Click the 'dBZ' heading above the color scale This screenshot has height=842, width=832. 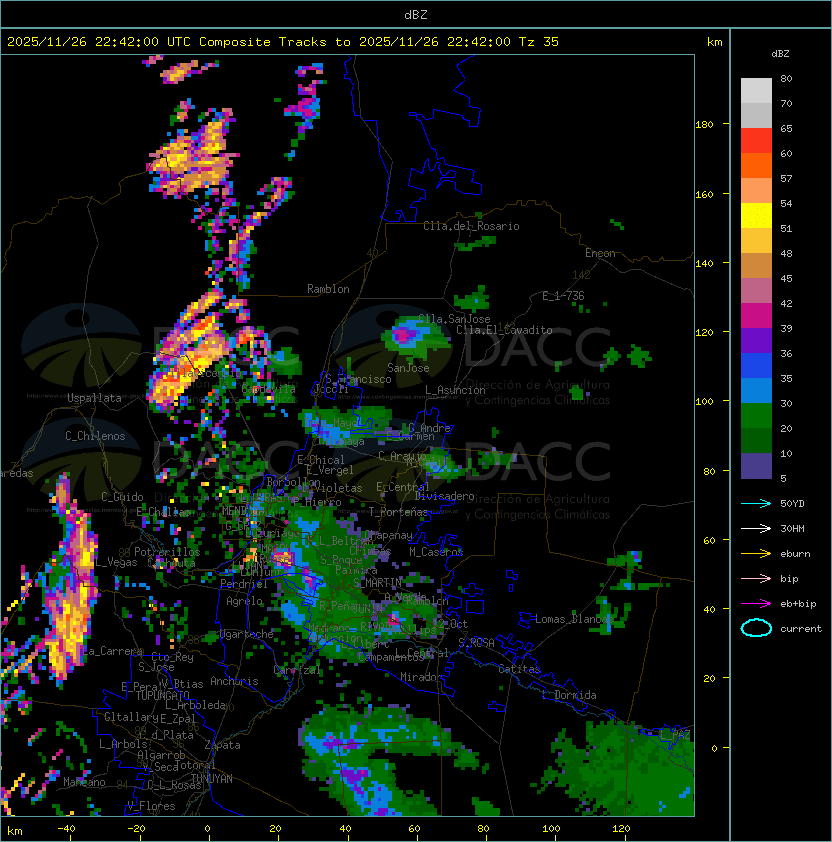[x=780, y=54]
